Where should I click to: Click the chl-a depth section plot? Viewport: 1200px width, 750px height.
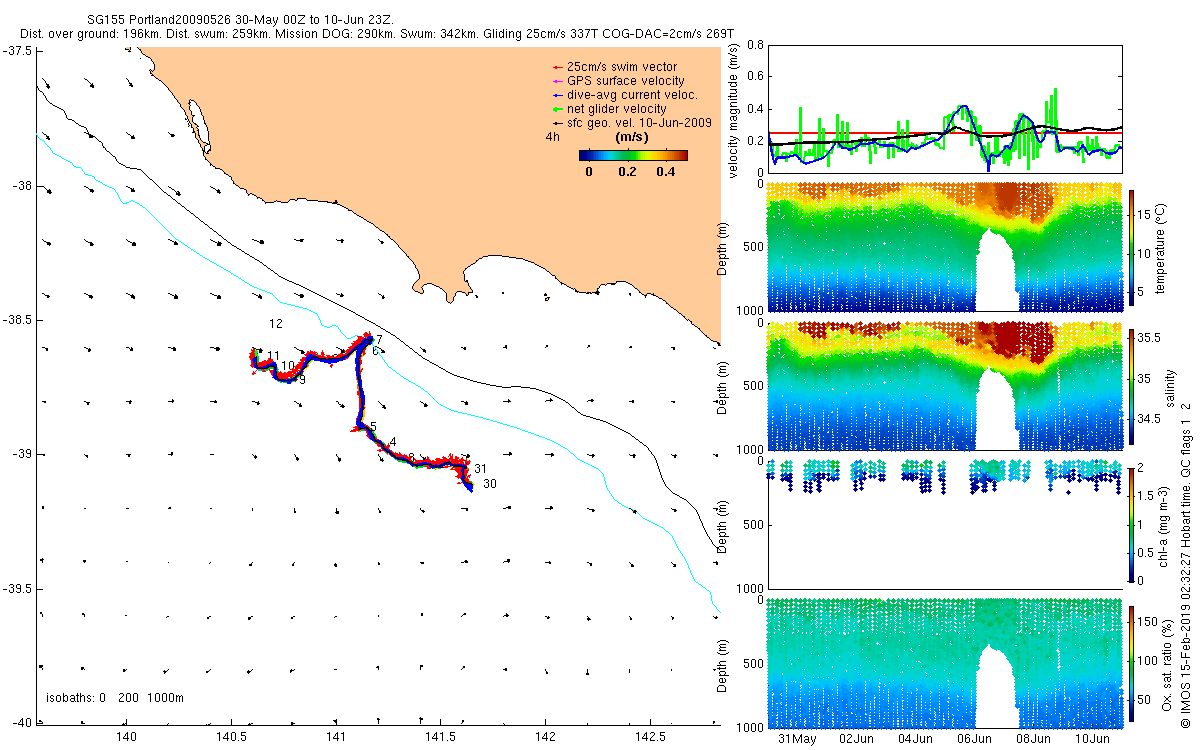point(945,523)
